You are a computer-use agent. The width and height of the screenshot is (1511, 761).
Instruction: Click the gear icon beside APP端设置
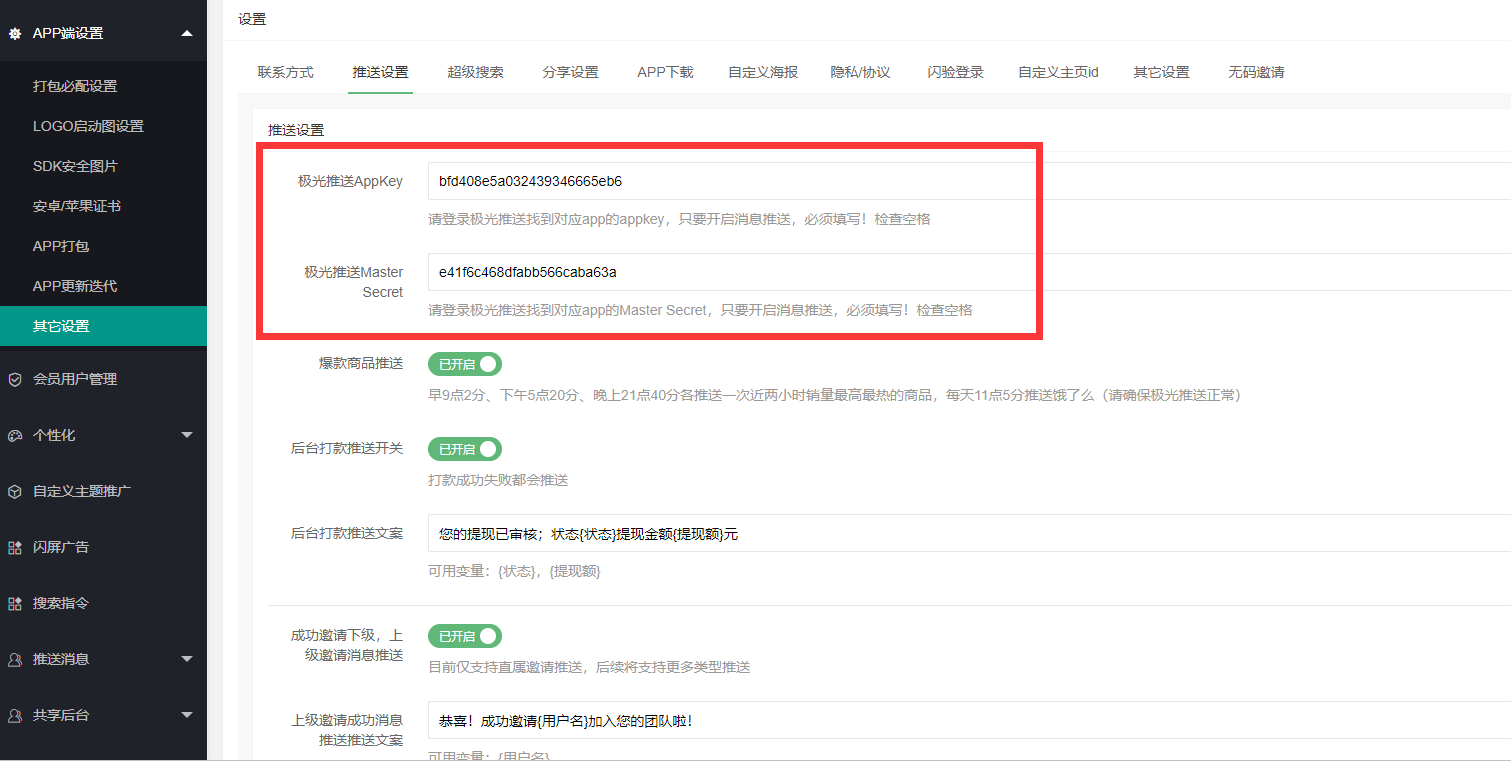[x=14, y=33]
